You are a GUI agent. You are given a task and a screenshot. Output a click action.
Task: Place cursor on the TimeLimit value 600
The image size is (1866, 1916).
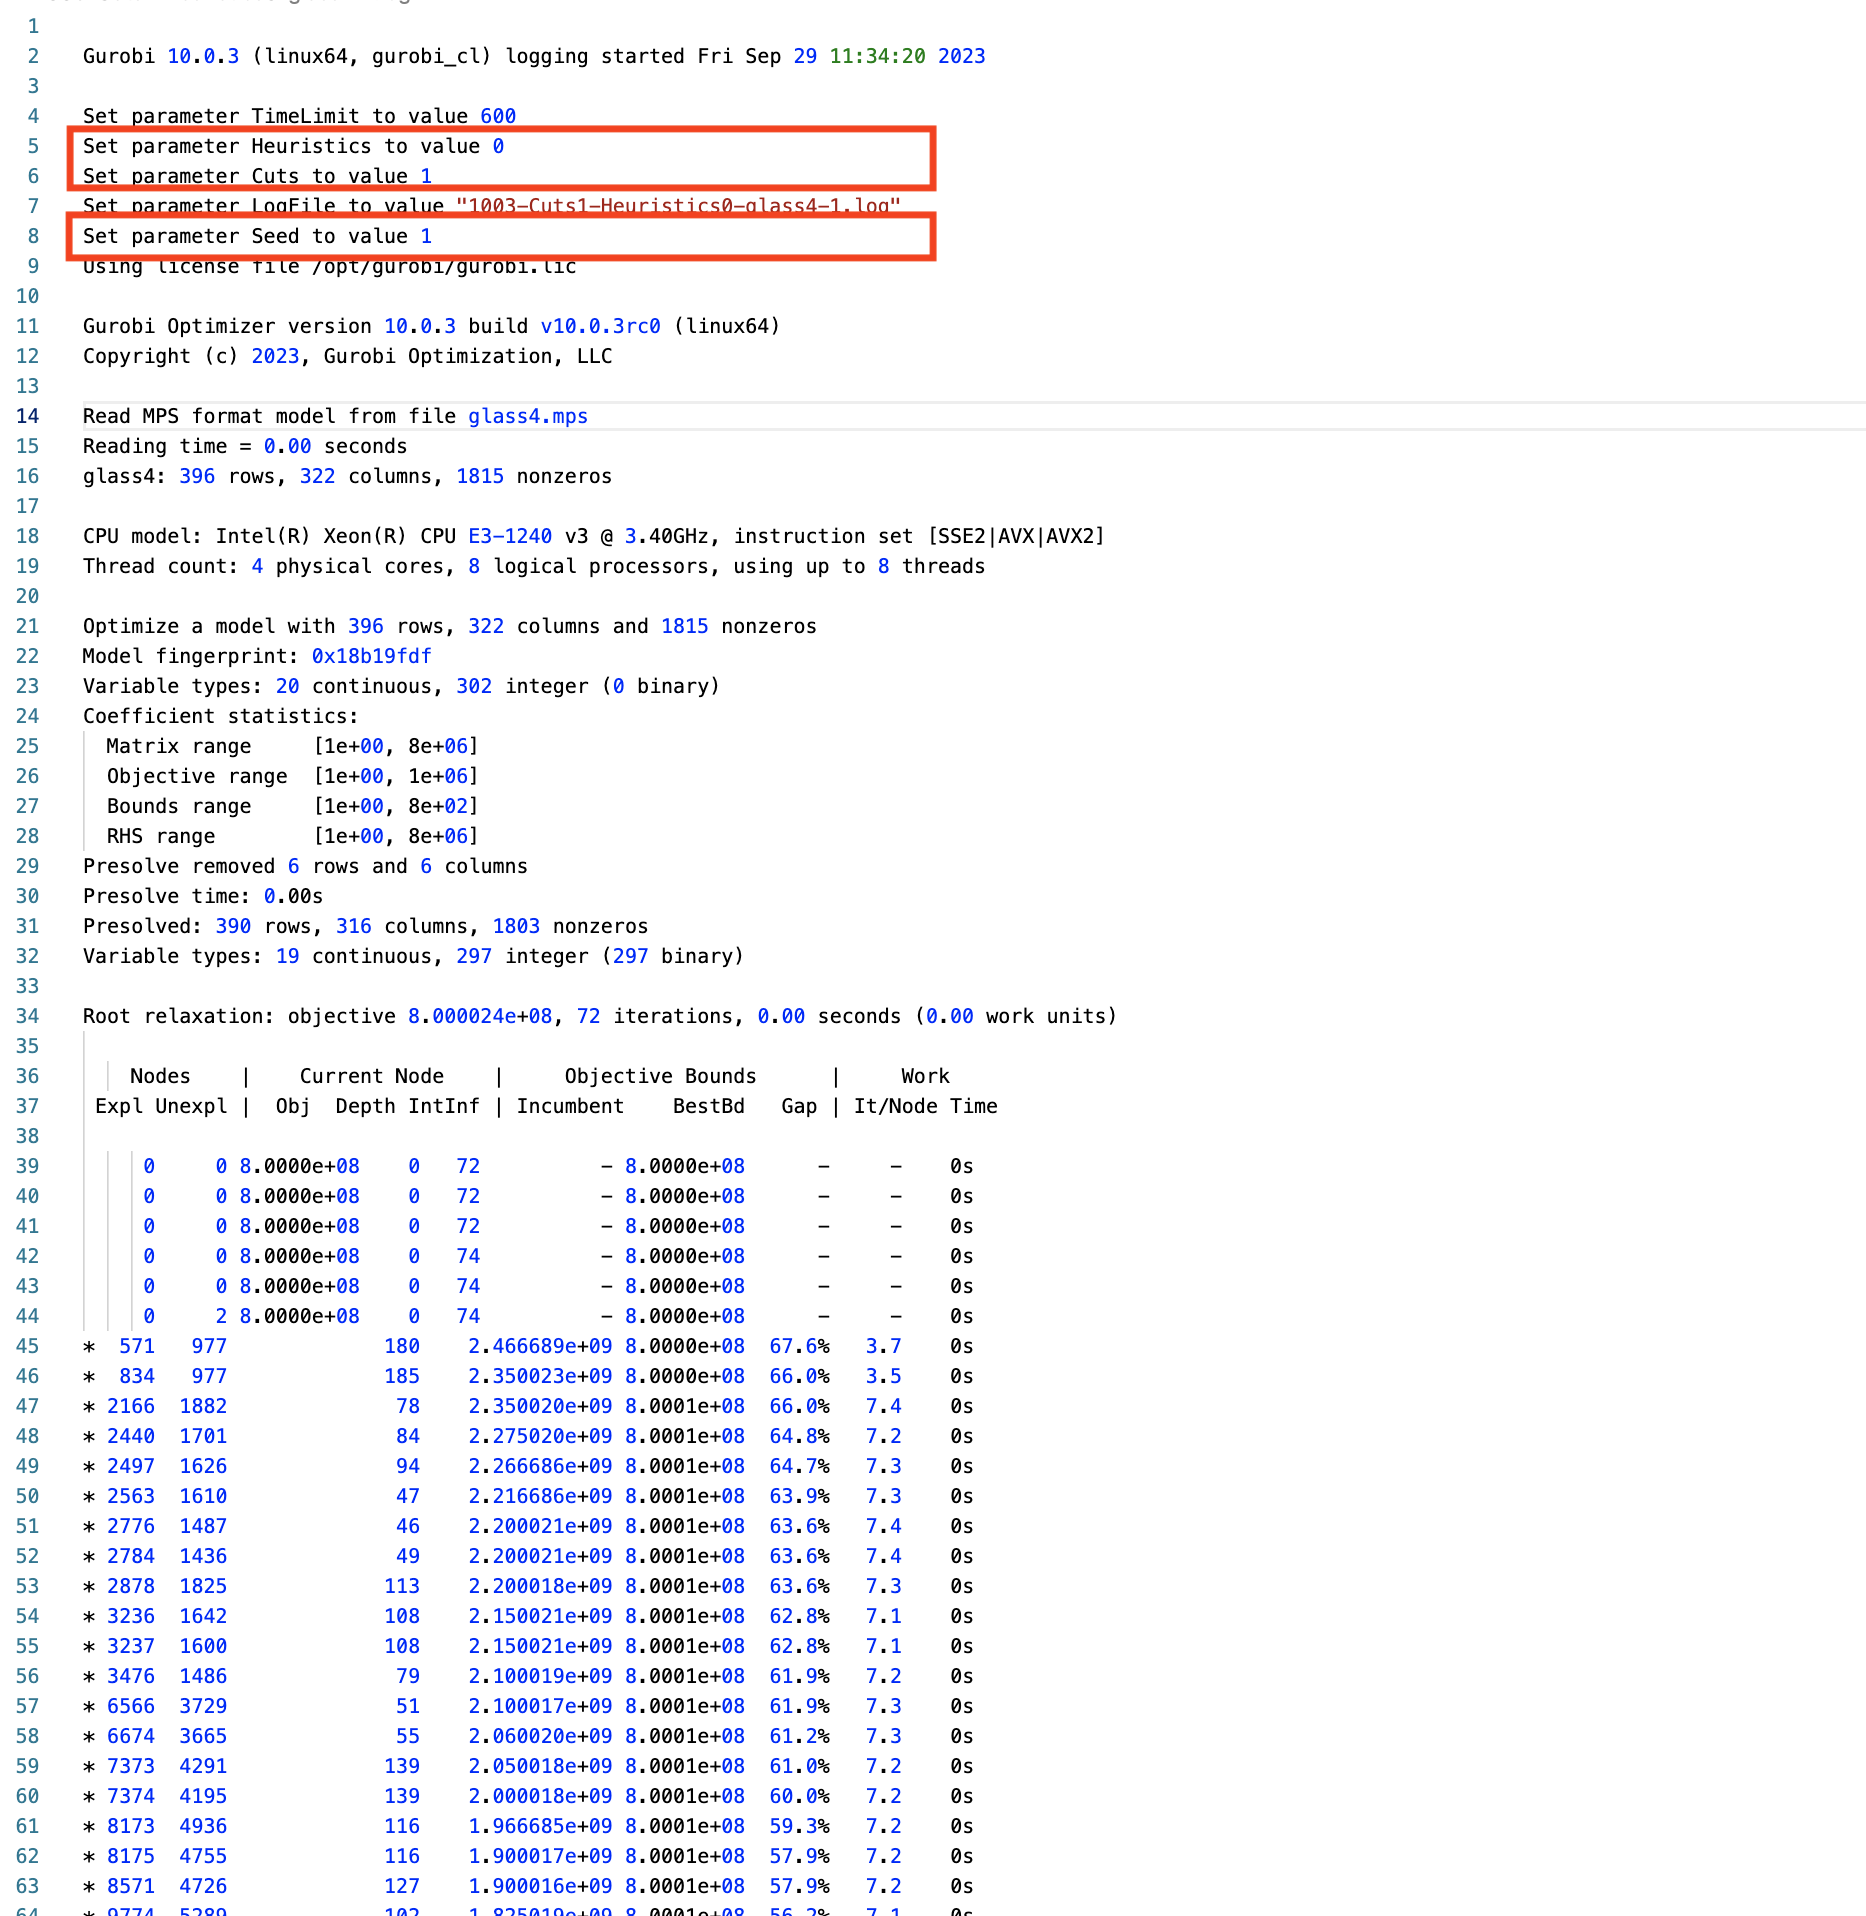pyautogui.click(x=497, y=116)
